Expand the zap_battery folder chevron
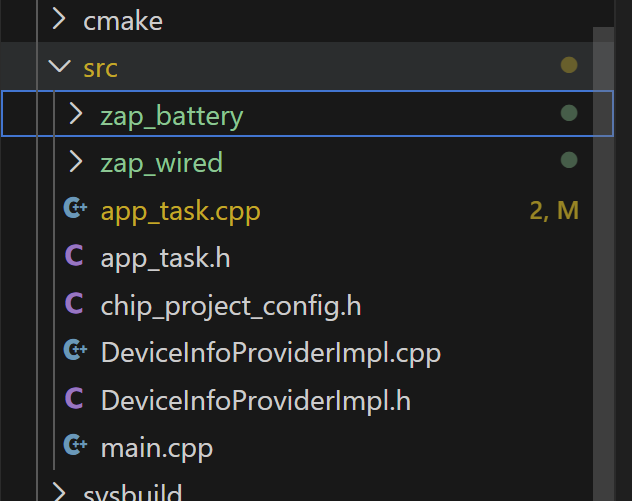Image resolution: width=632 pixels, height=501 pixels. click(76, 115)
